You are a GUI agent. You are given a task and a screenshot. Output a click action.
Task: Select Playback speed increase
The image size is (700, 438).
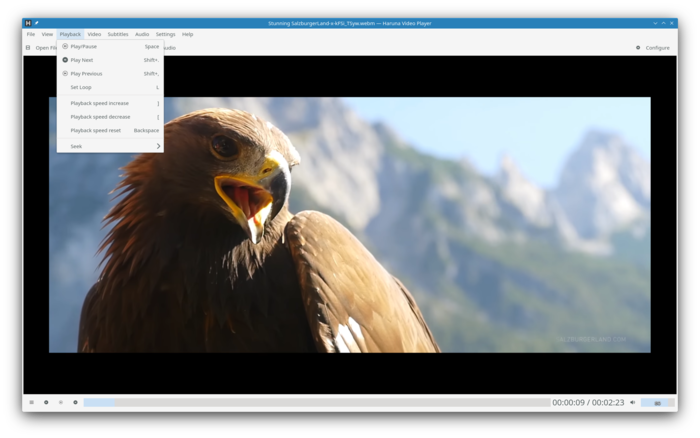[100, 103]
